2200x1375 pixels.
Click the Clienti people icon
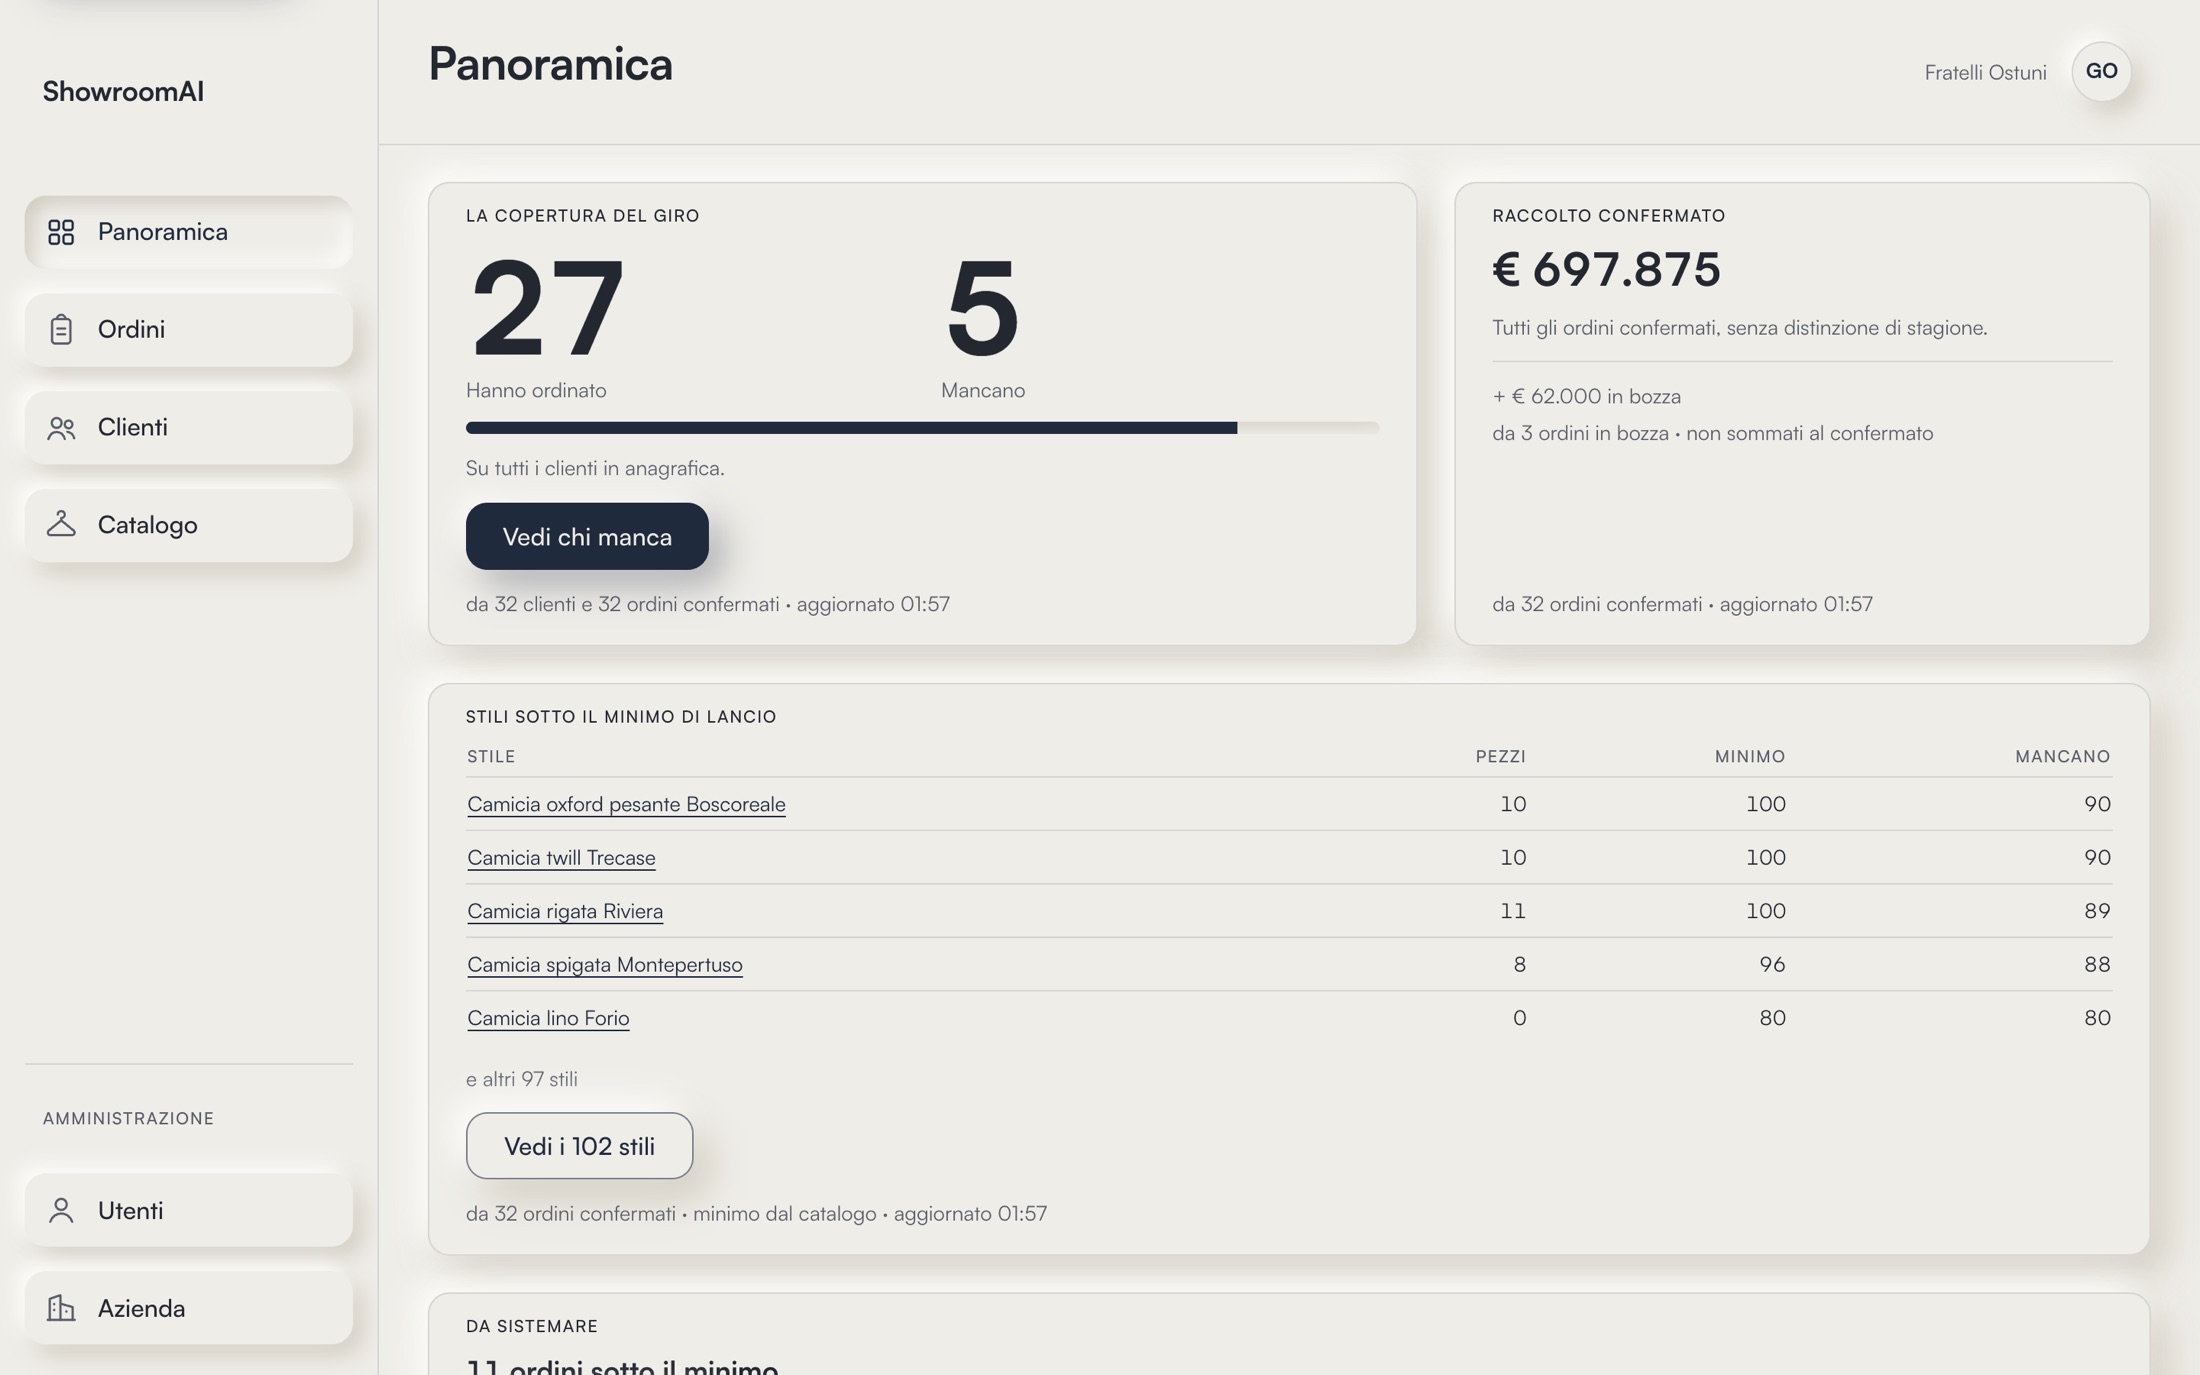[61, 427]
